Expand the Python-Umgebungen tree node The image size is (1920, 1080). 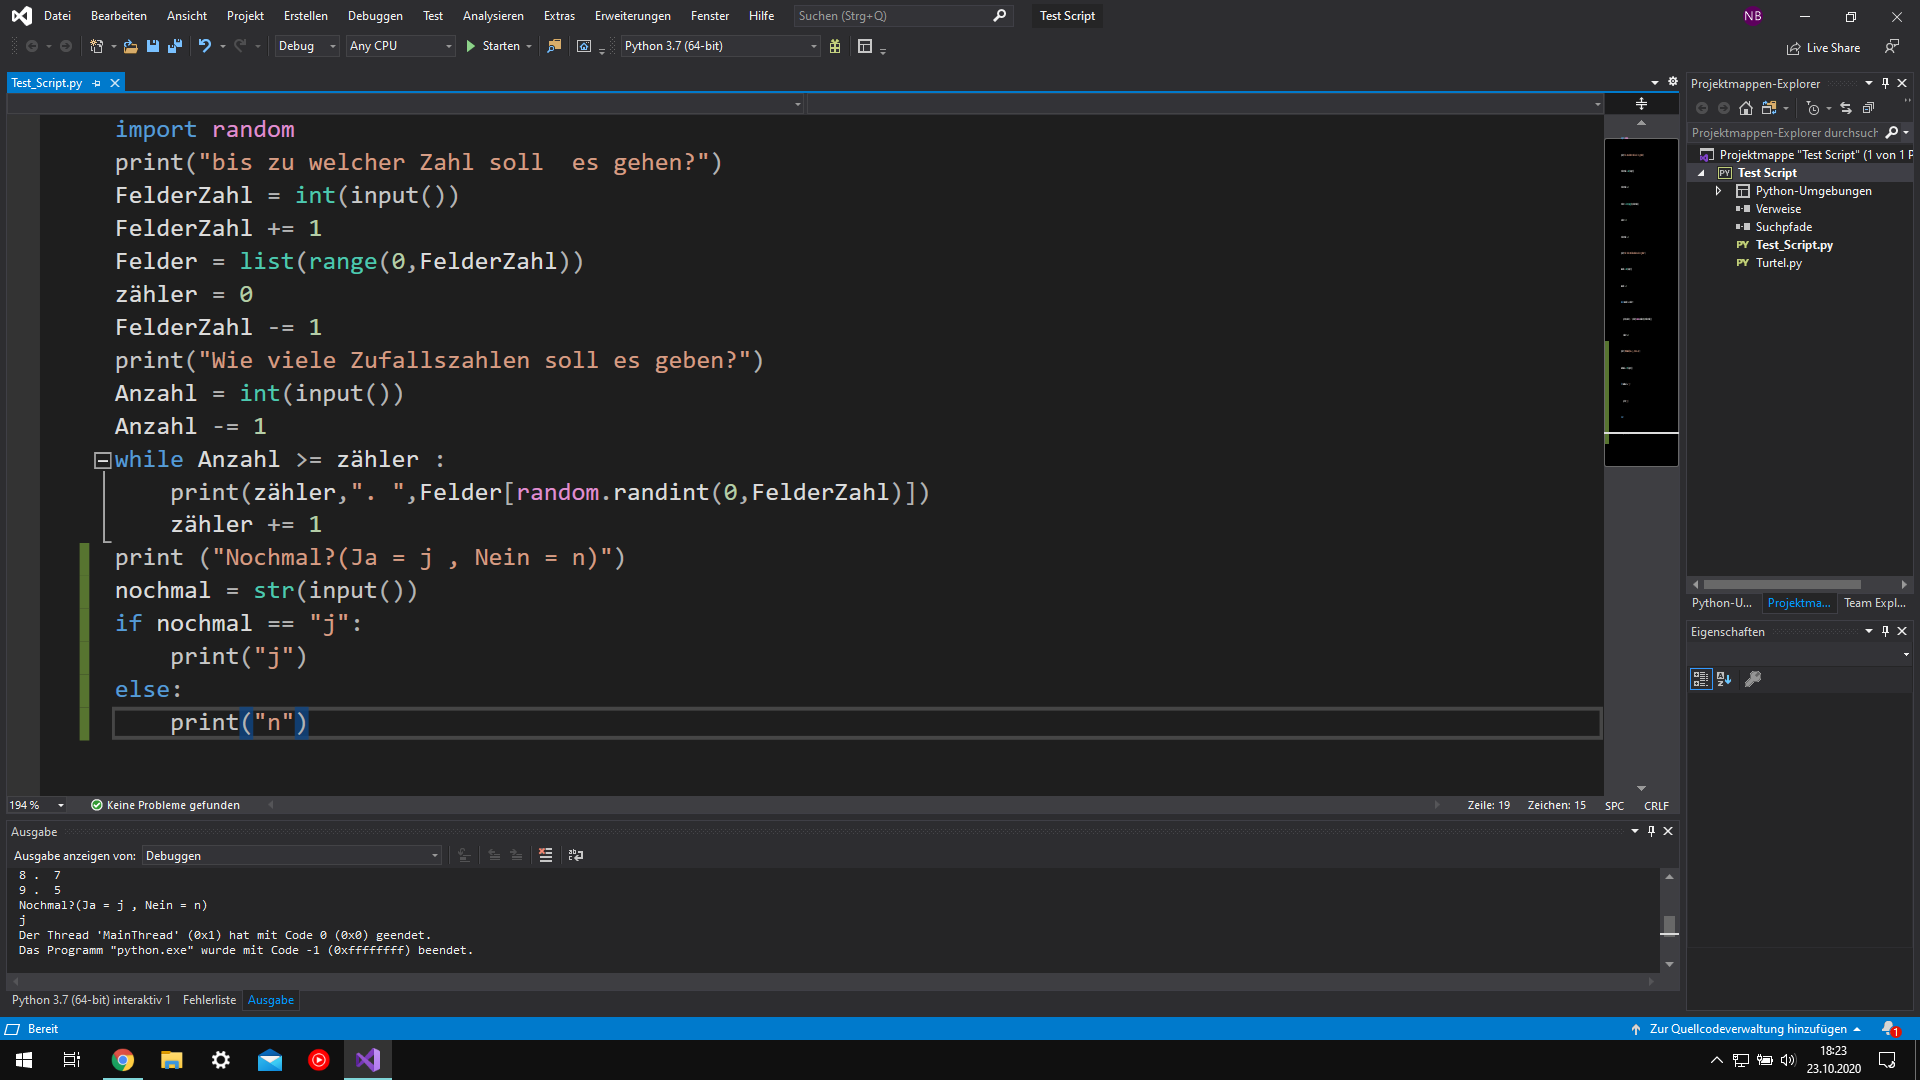click(x=1719, y=190)
